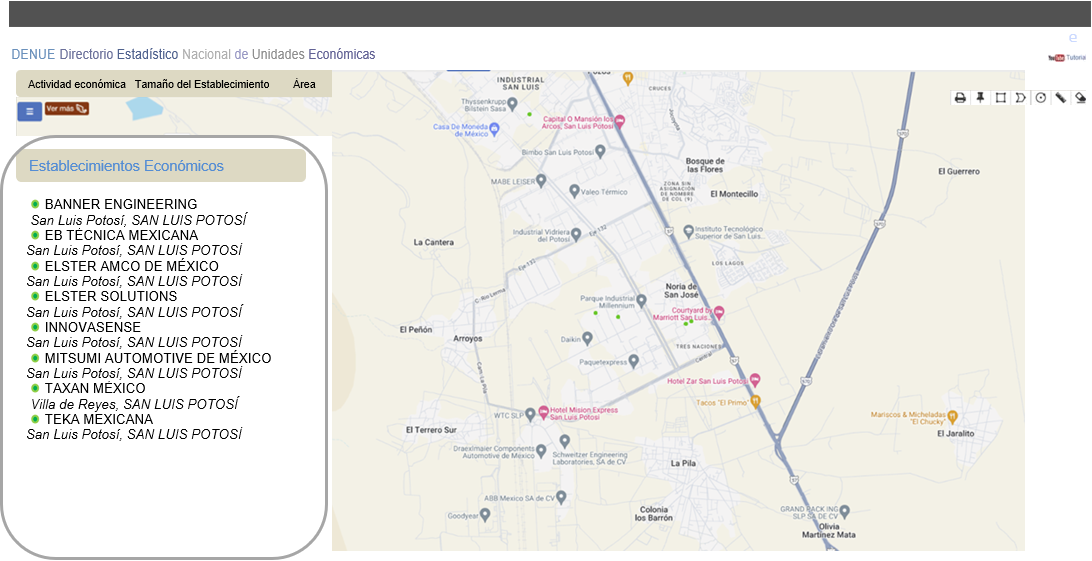
Task: Click the Tacos El Primo restaurant pin
Action: [755, 401]
